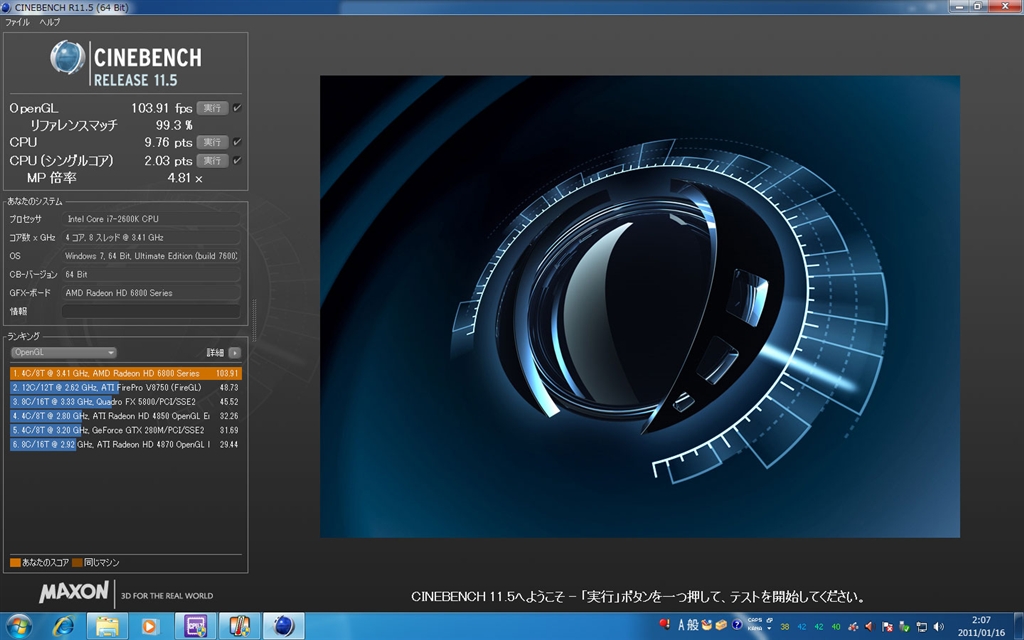Click the green 40 temperature tray icon
The image size is (1024, 640).
(836, 627)
